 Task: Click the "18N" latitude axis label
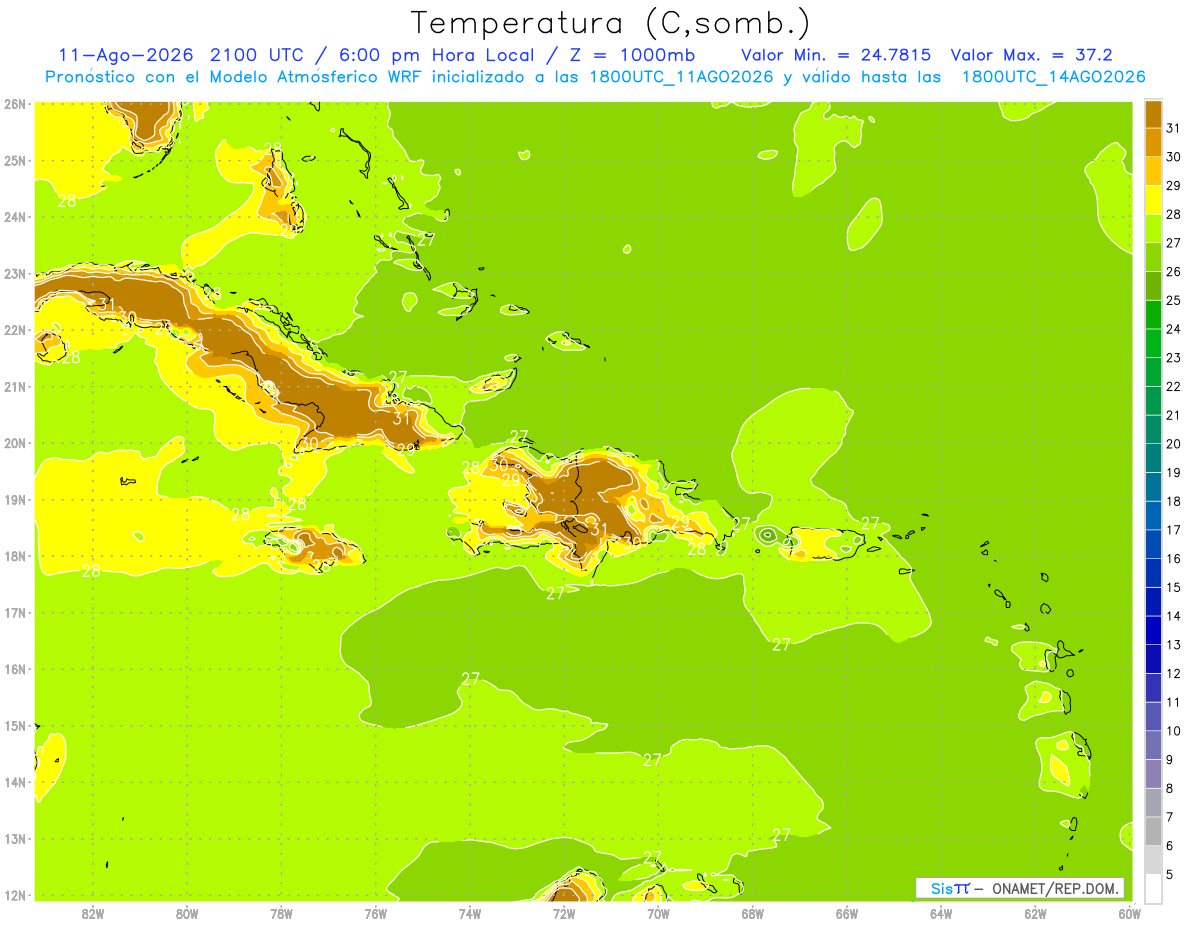(15, 556)
